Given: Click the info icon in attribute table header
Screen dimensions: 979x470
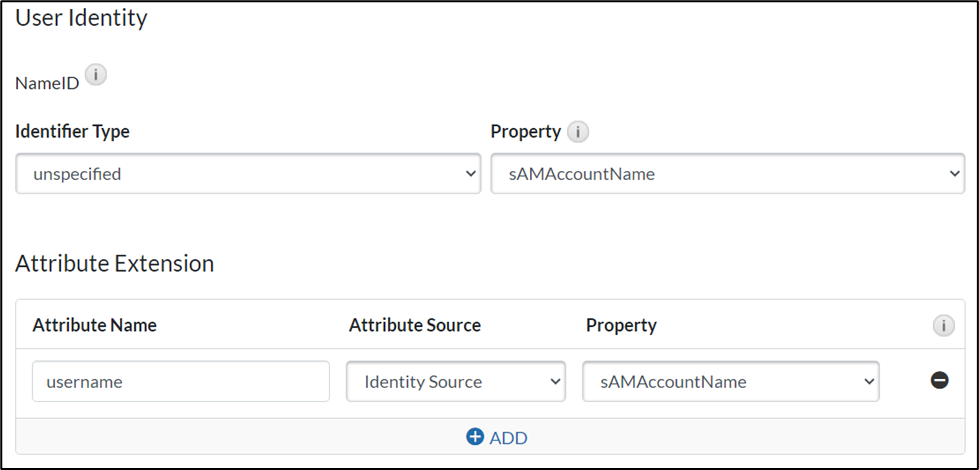Looking at the screenshot, I should pyautogui.click(x=941, y=325).
